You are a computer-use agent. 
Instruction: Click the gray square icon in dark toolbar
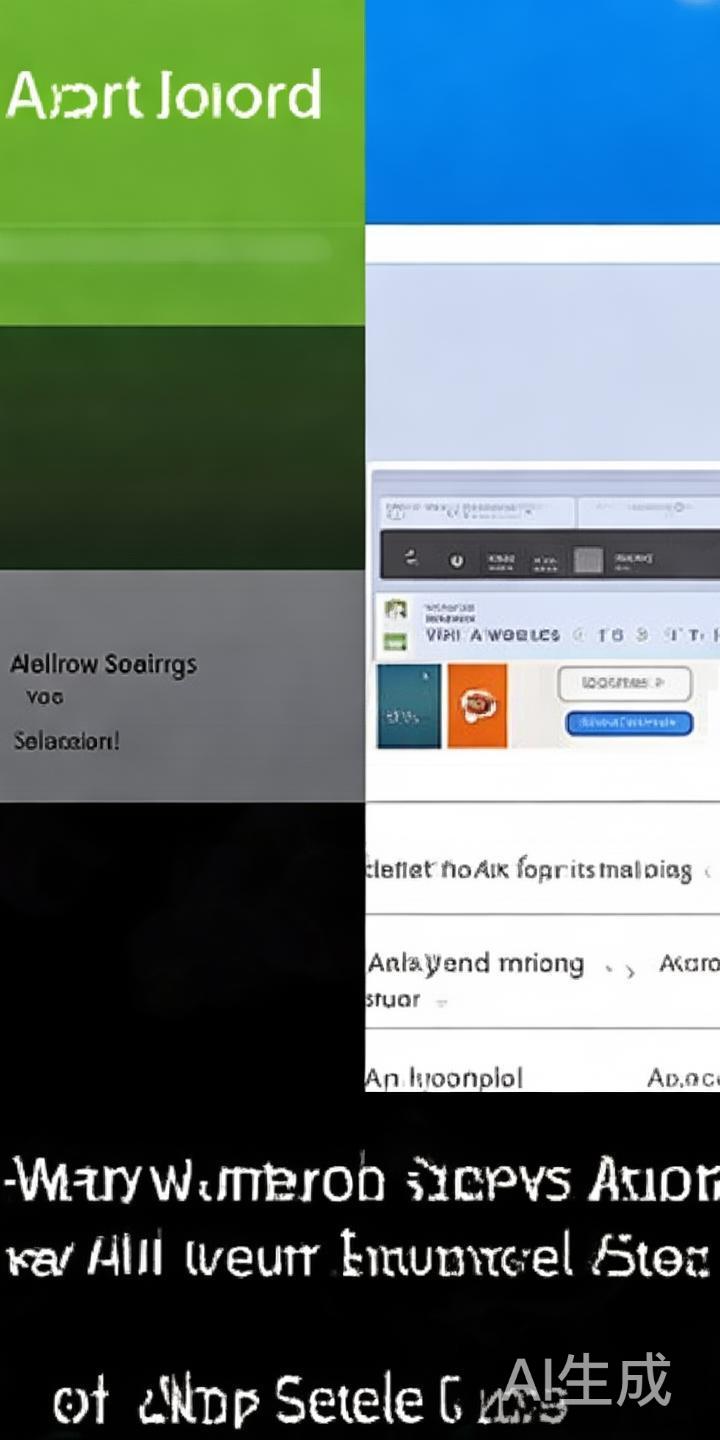(x=588, y=560)
